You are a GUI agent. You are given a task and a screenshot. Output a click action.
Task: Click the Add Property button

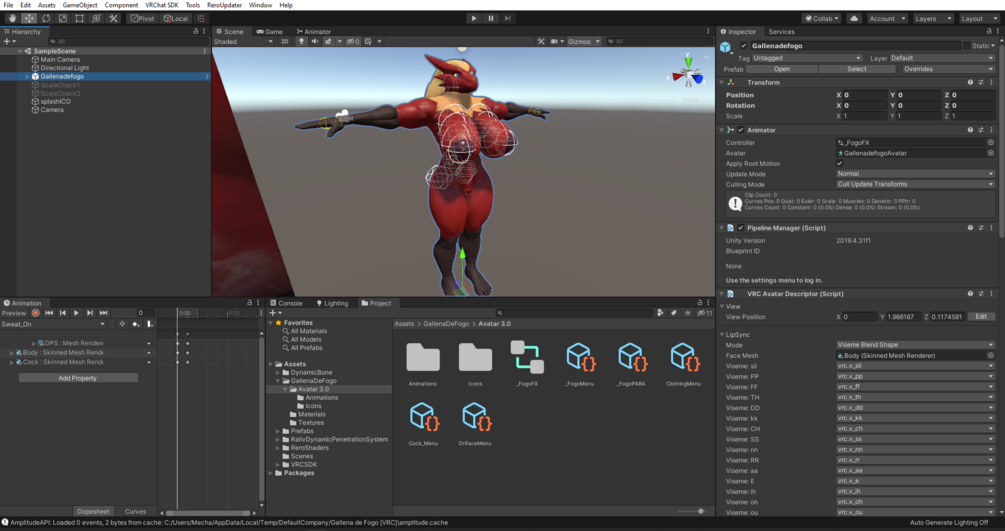point(78,378)
